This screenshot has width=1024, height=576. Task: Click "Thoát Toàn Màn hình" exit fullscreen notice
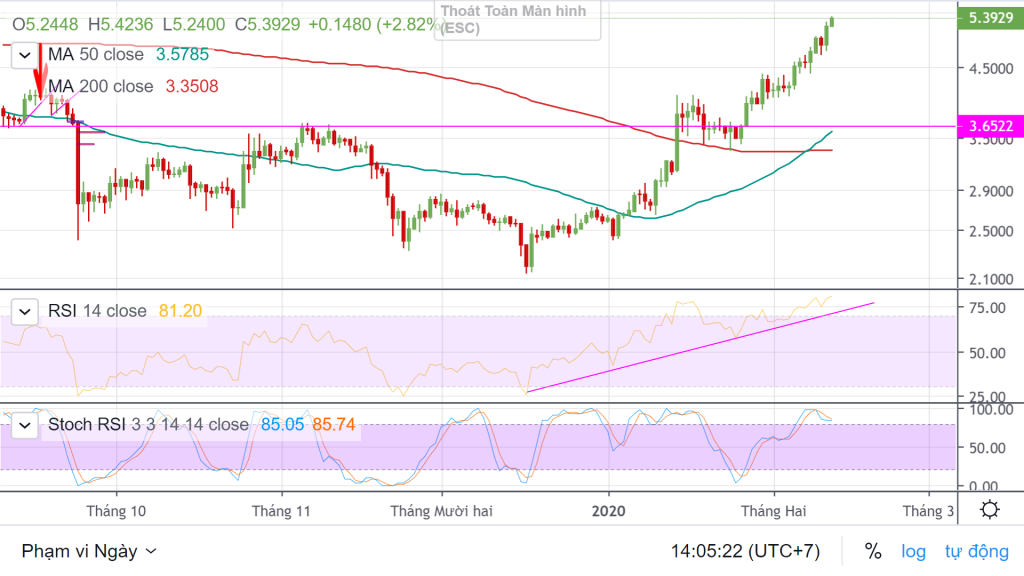(518, 19)
